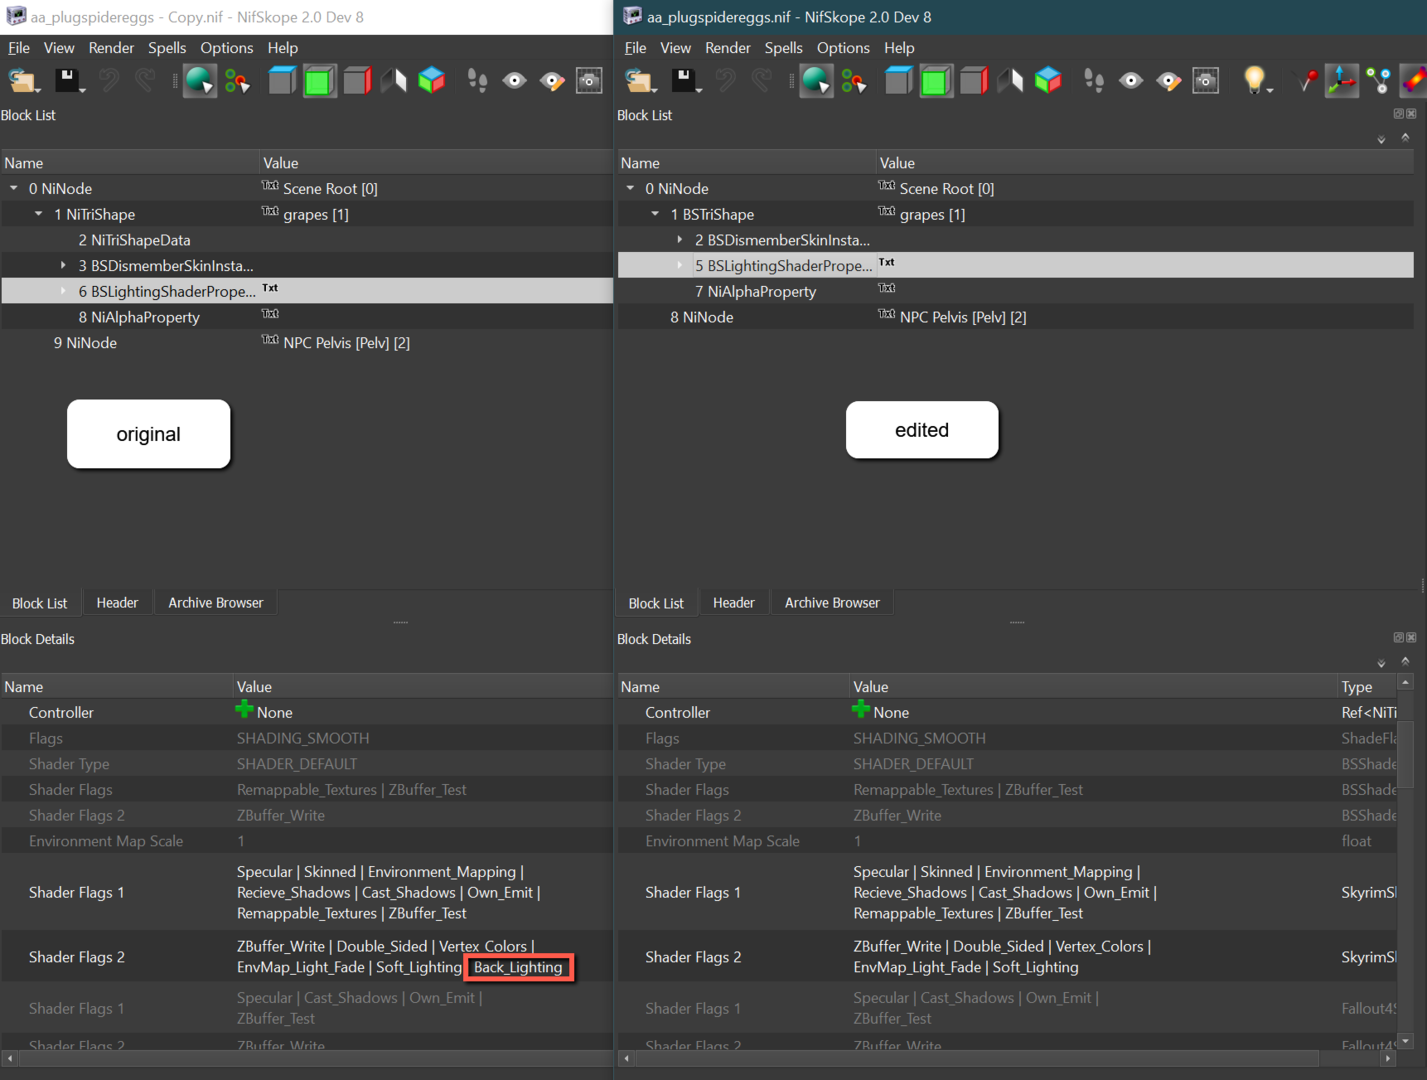Select 8 NiAlphaProperty row in Copy.nif window

pos(306,317)
